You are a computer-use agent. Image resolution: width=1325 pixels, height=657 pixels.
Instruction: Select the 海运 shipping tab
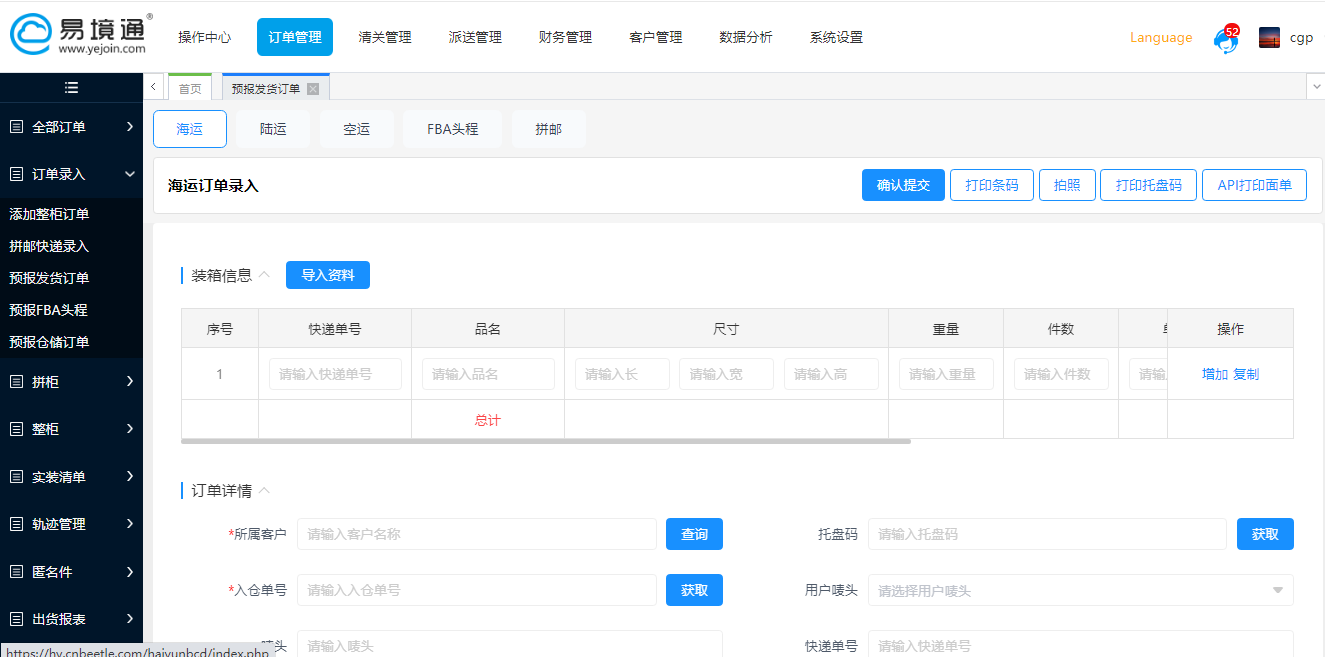190,129
